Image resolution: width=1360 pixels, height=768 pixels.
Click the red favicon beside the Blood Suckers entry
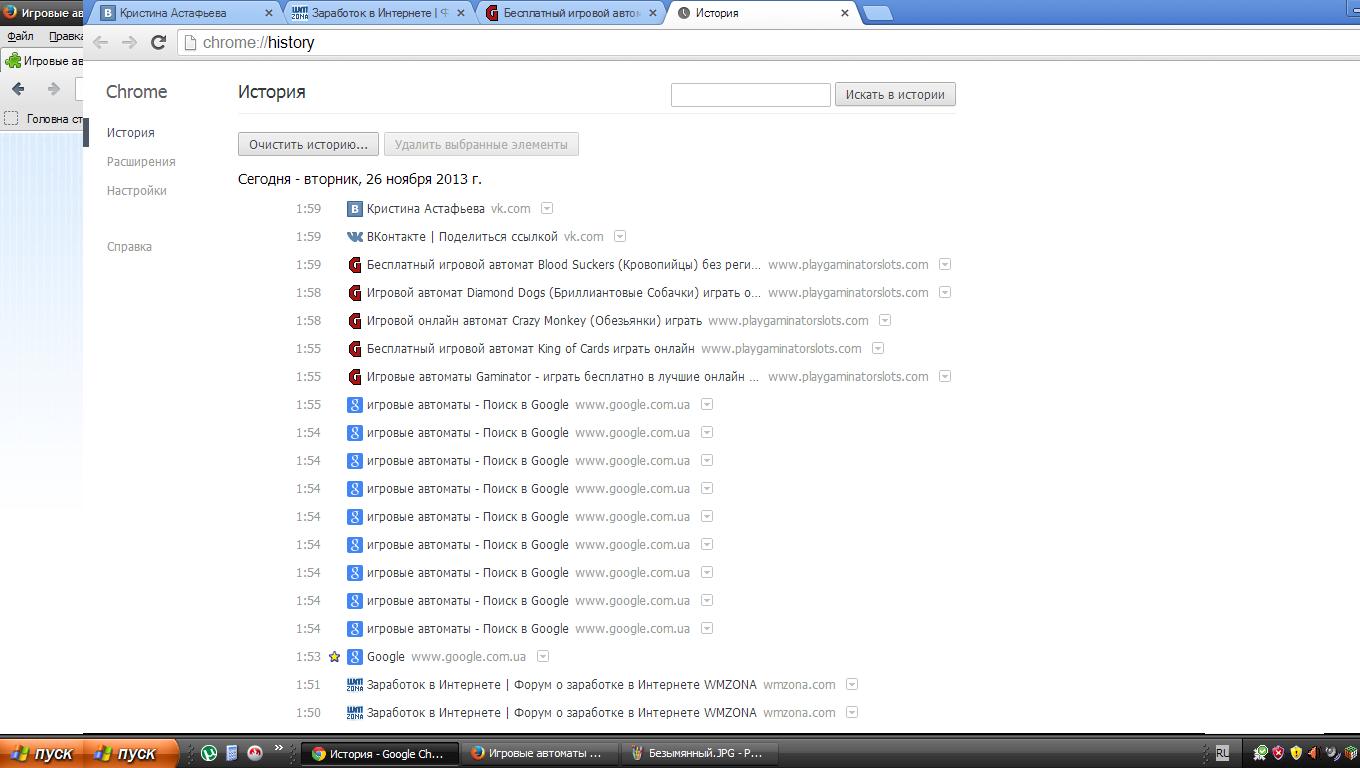point(354,265)
